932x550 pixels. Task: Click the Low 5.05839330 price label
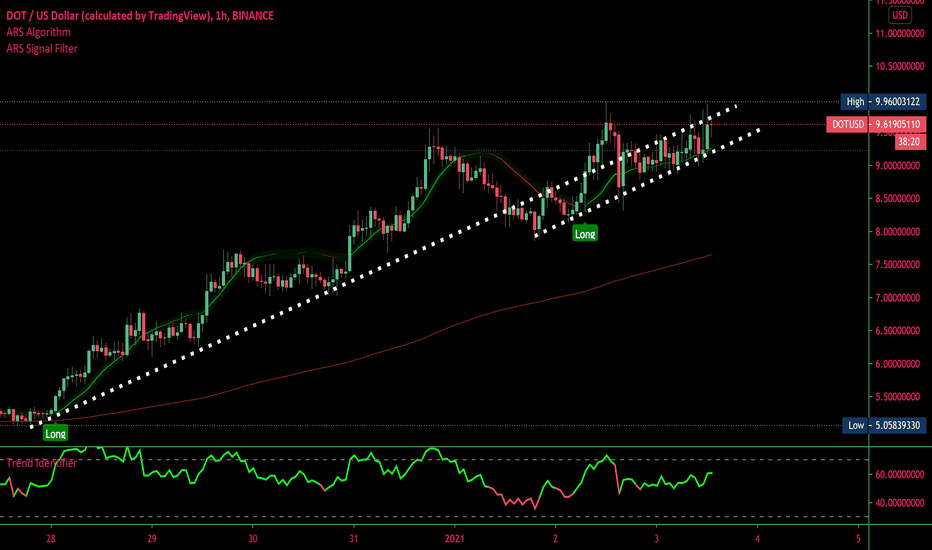point(884,425)
